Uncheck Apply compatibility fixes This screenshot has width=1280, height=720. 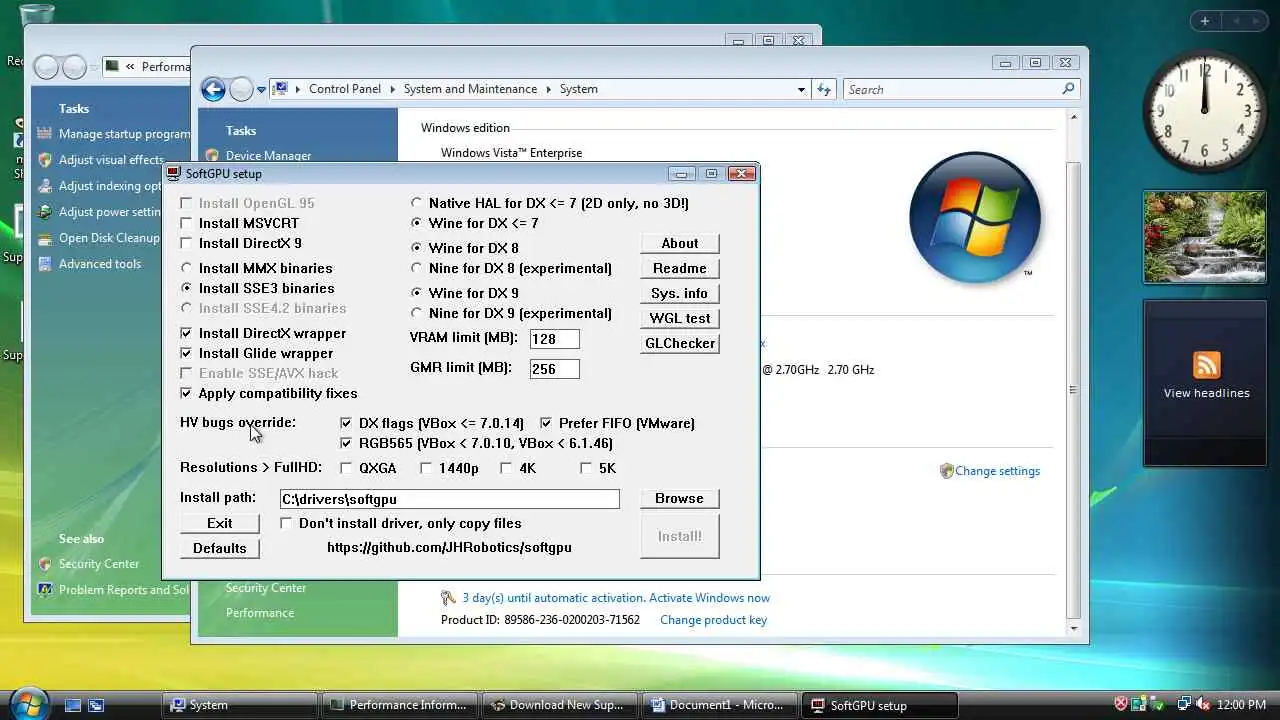coord(186,393)
